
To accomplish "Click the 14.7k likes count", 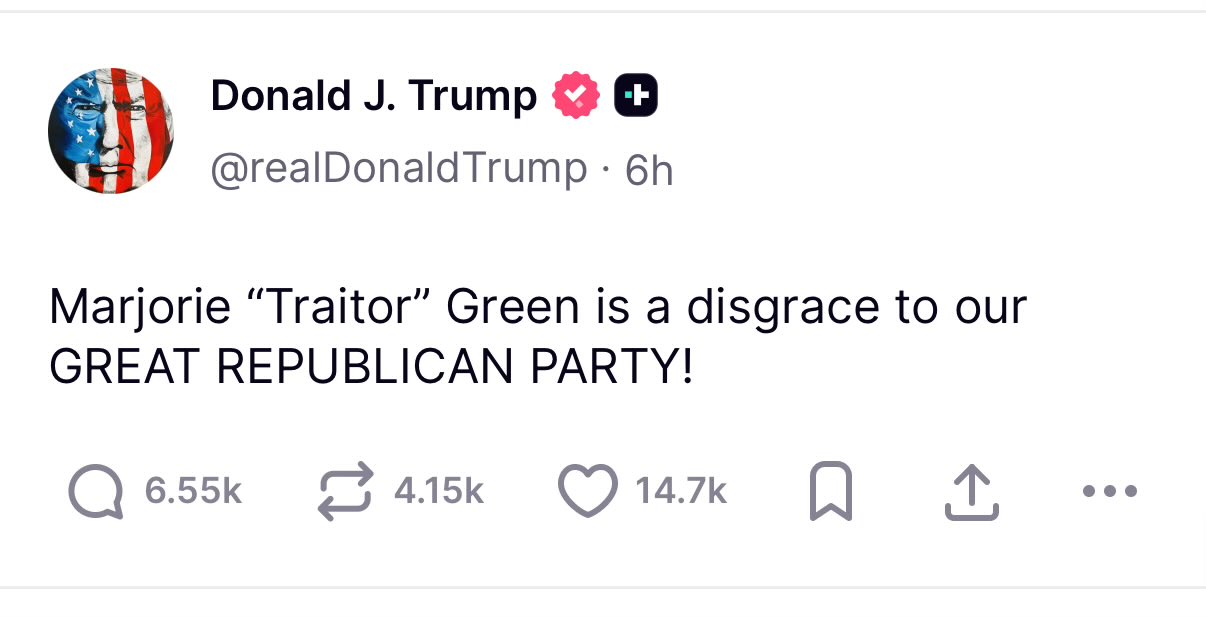I will [x=681, y=492].
